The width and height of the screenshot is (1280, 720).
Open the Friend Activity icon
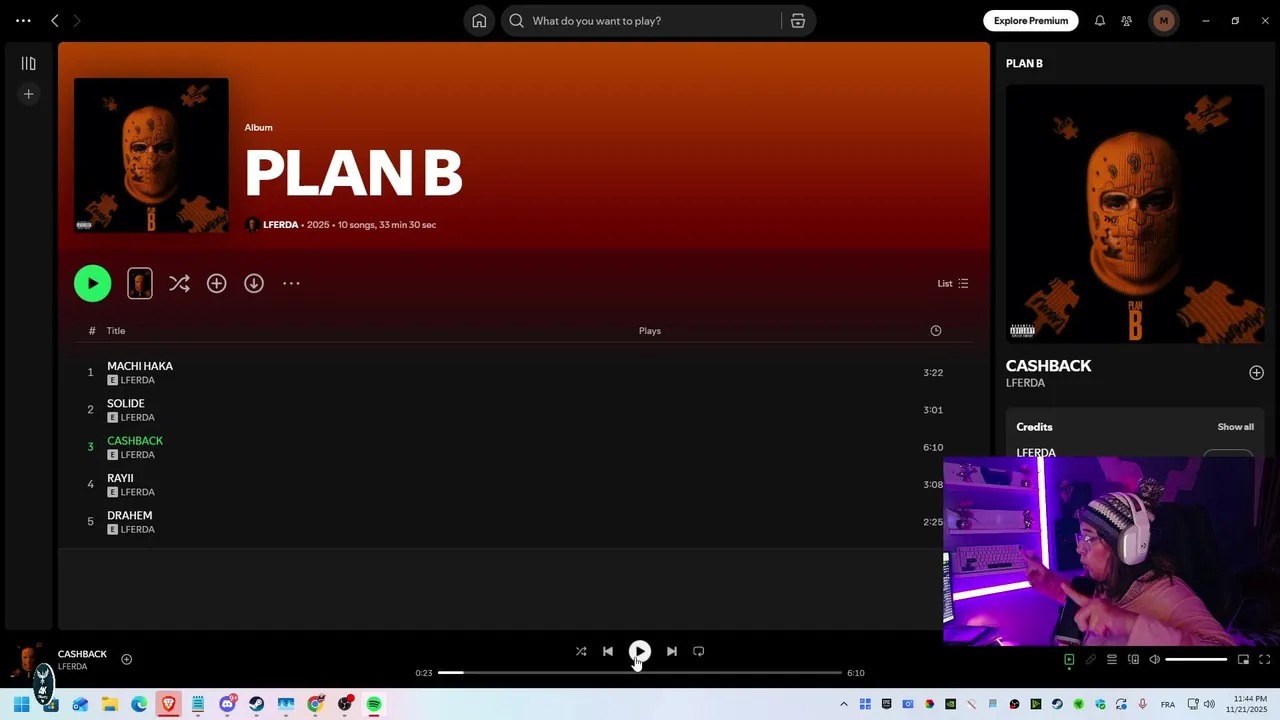(1127, 21)
